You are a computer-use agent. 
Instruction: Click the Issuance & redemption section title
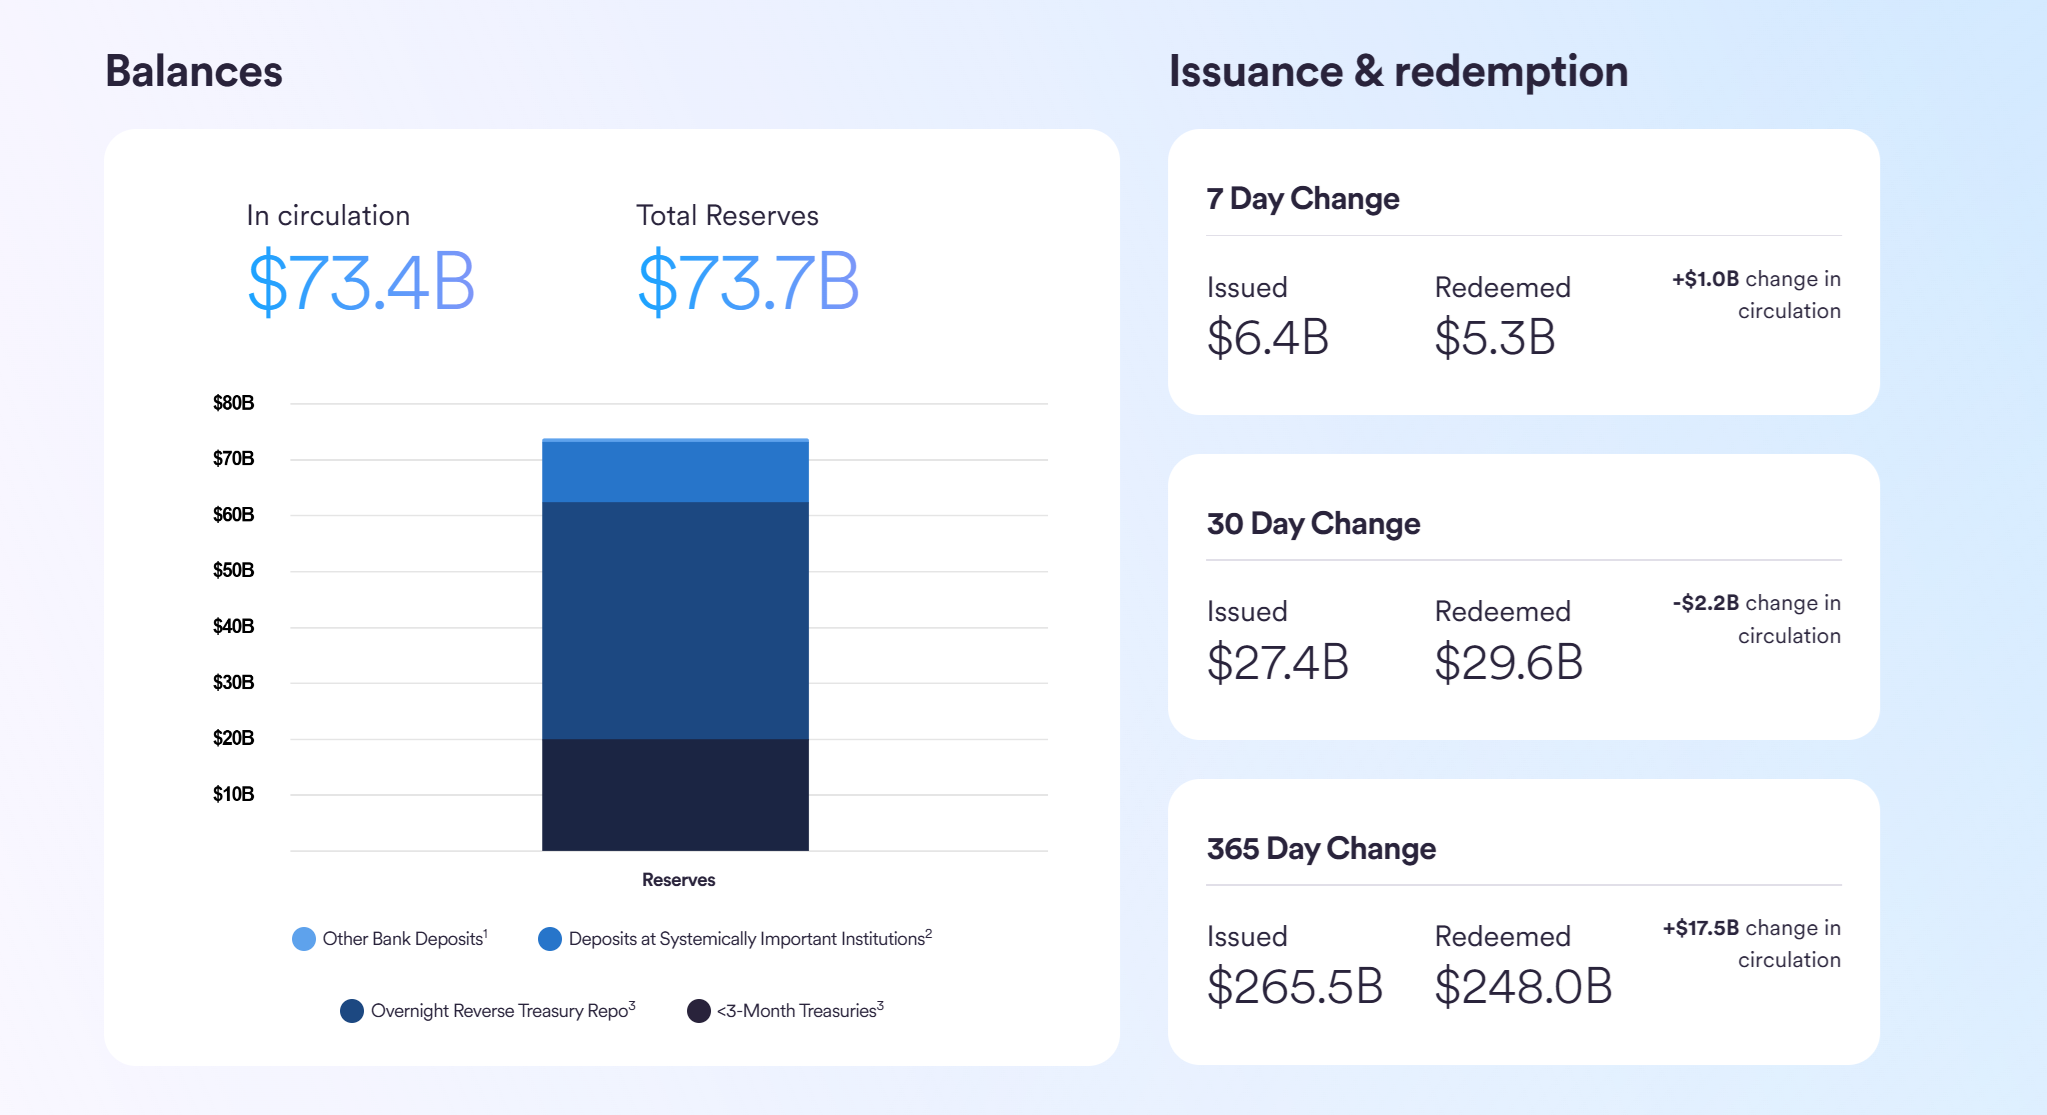[1398, 72]
